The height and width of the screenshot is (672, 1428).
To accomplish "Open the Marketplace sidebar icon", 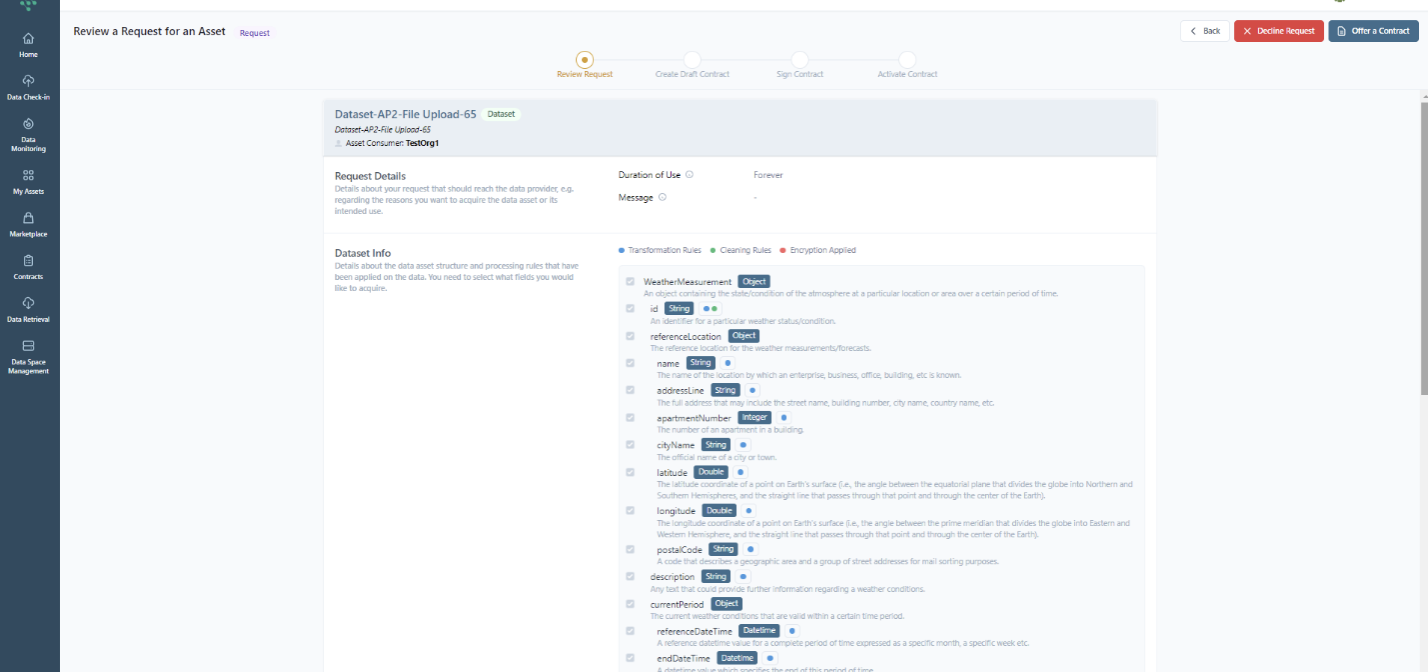I will (x=28, y=224).
